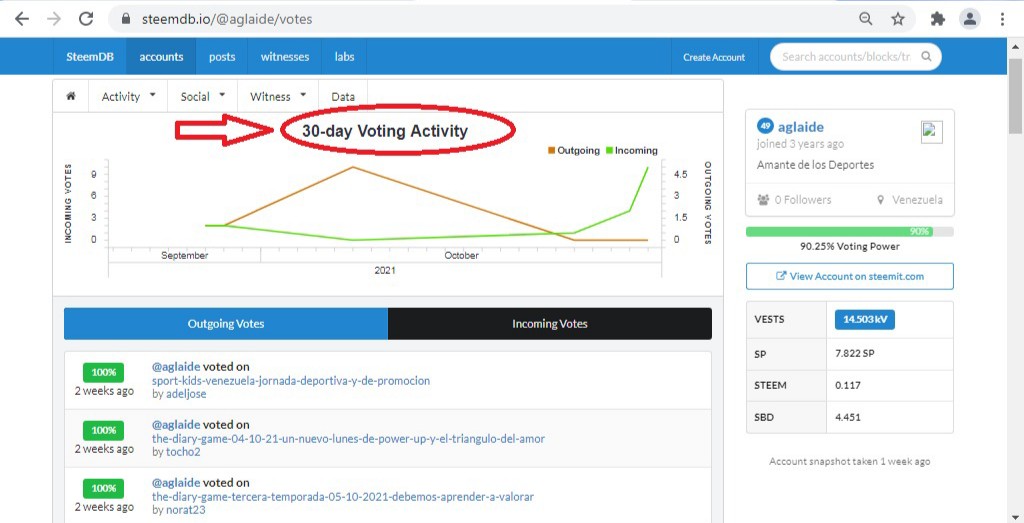1024x523 pixels.
Task: Switch to Incoming Votes tab
Action: (x=549, y=323)
